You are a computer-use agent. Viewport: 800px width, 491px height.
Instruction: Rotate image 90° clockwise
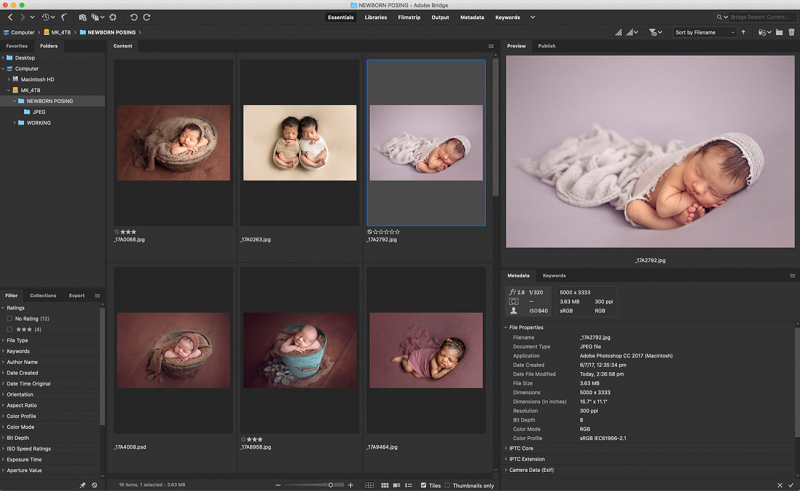pos(148,17)
